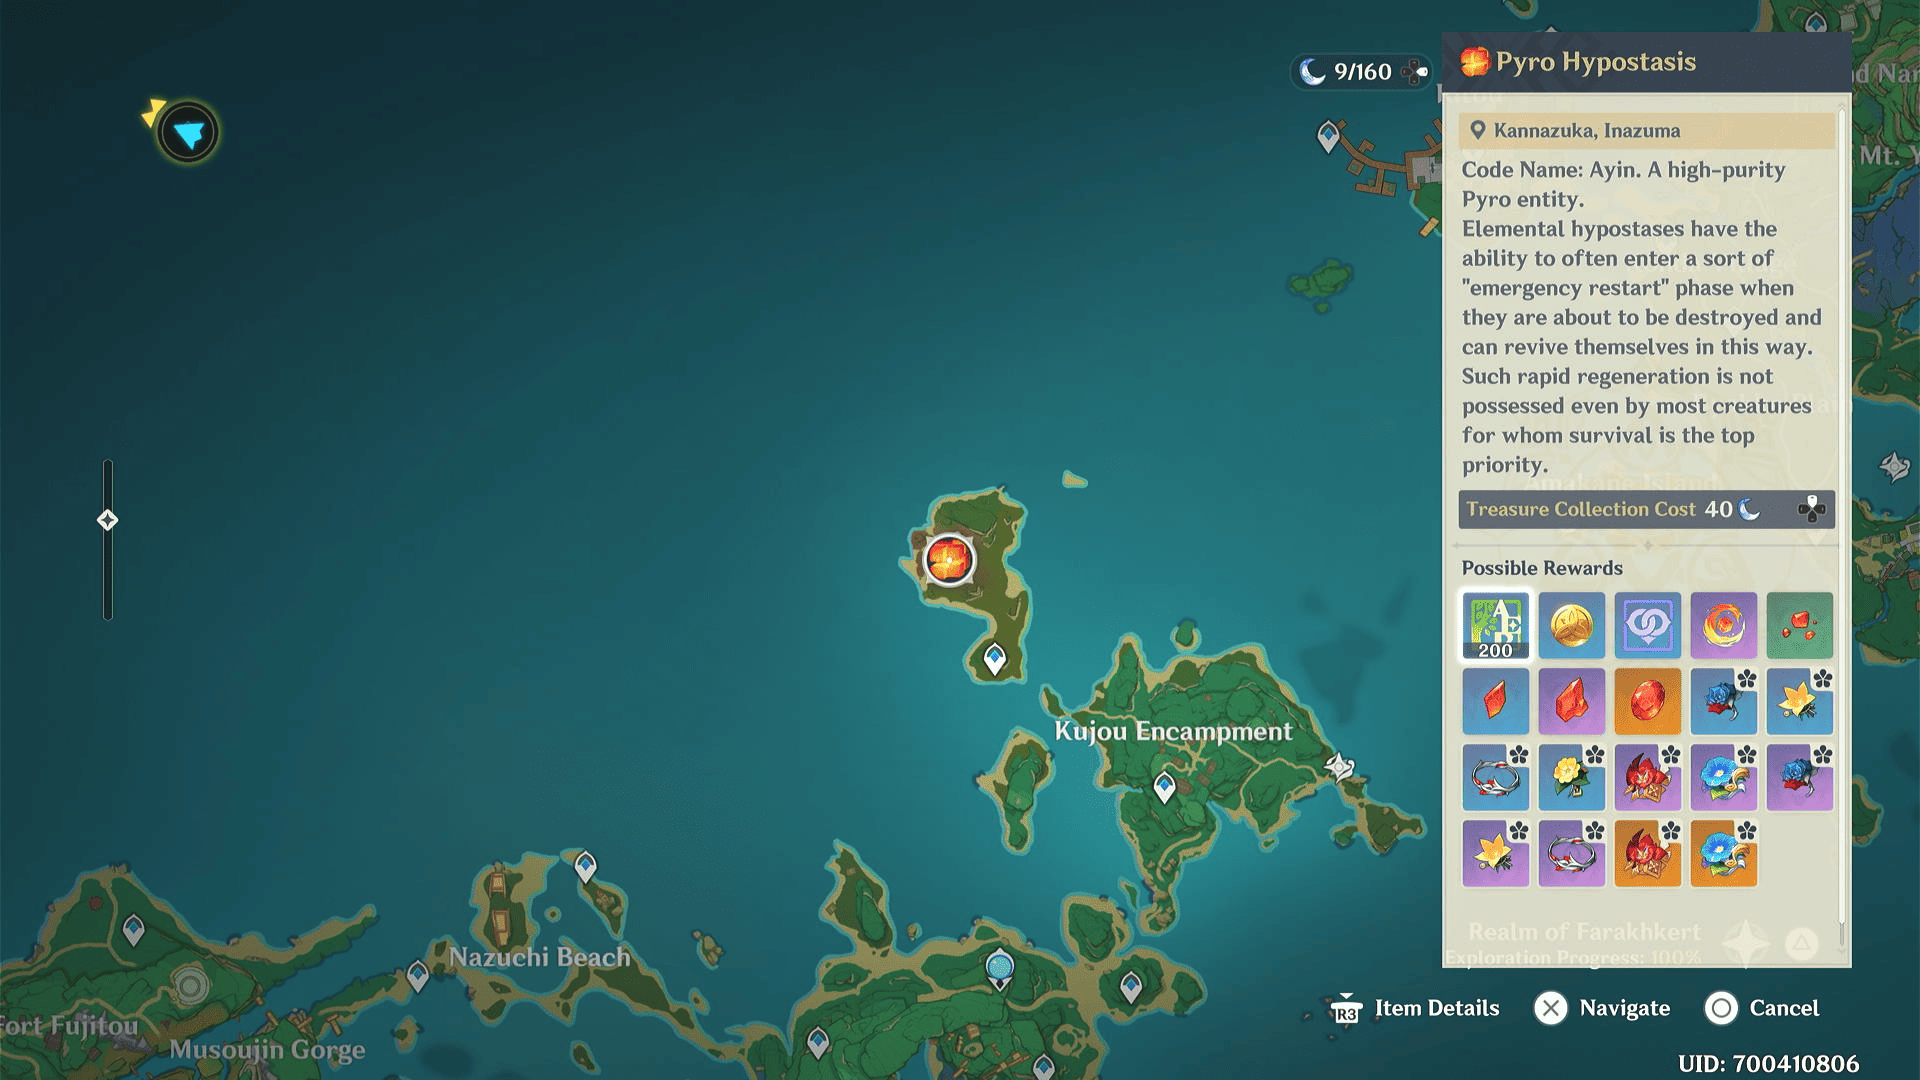Select Agnidus Agate Fragment on blue tile
This screenshot has width=1920, height=1080.
[1496, 702]
